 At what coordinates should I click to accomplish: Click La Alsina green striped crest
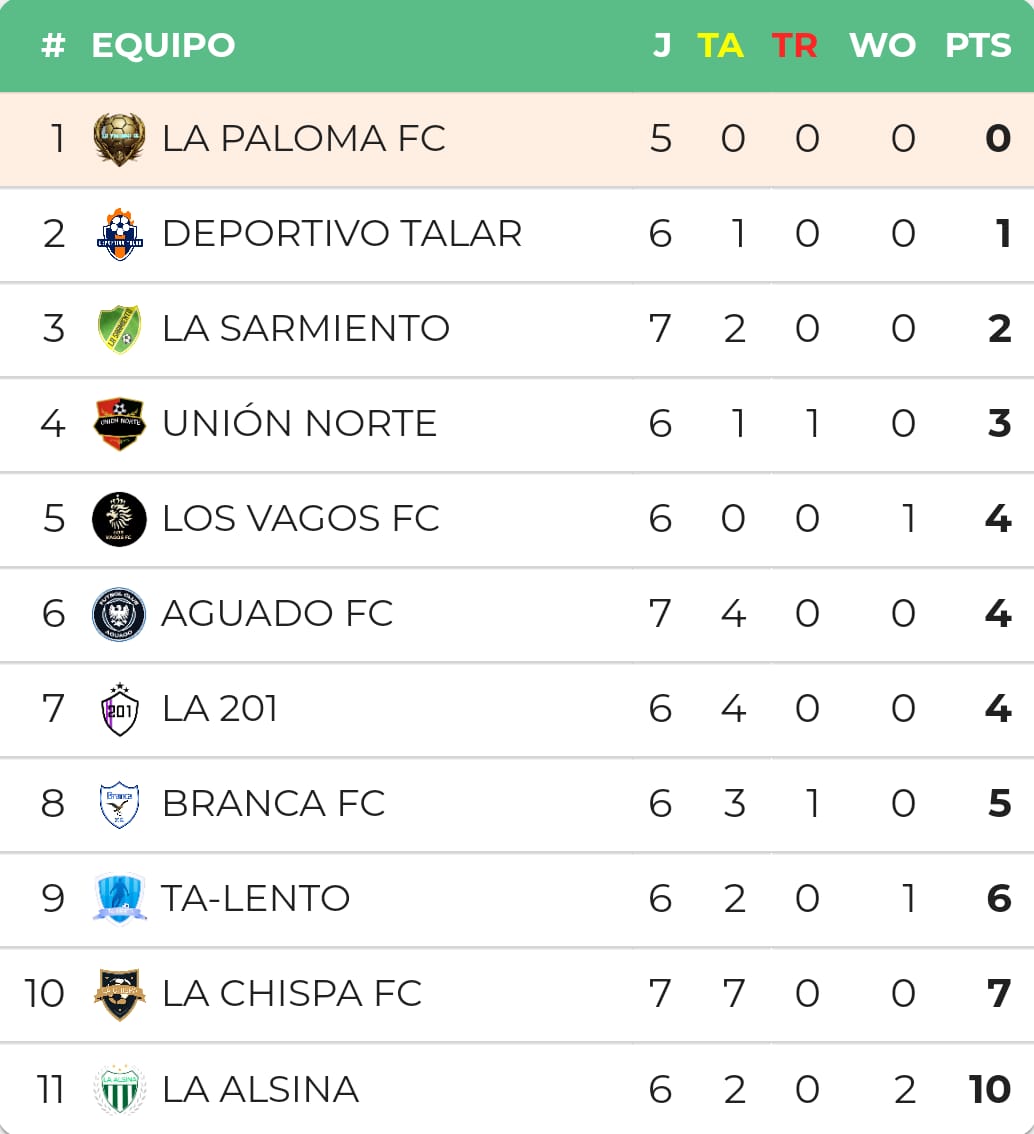119,1089
